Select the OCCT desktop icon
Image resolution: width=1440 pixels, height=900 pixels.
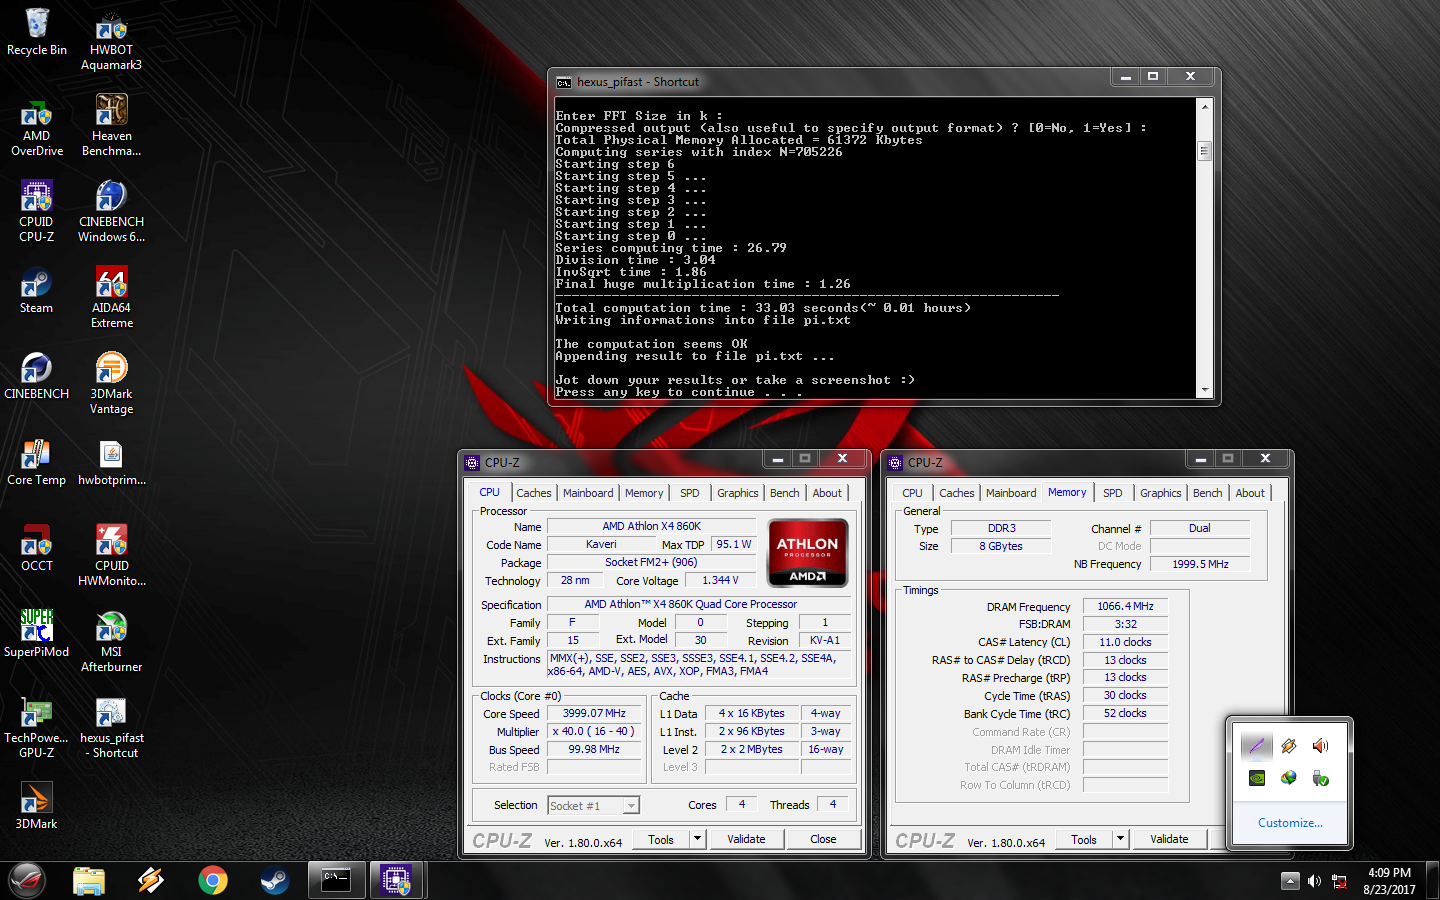click(x=37, y=549)
